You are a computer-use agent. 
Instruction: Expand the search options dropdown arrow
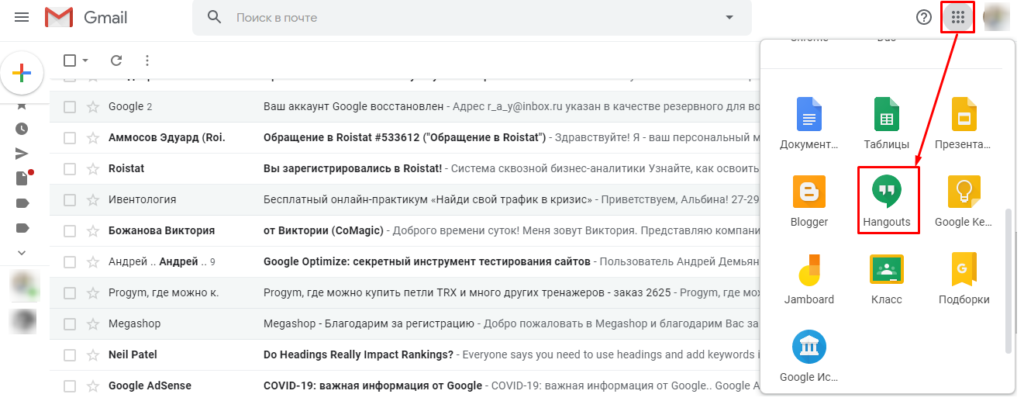click(730, 17)
